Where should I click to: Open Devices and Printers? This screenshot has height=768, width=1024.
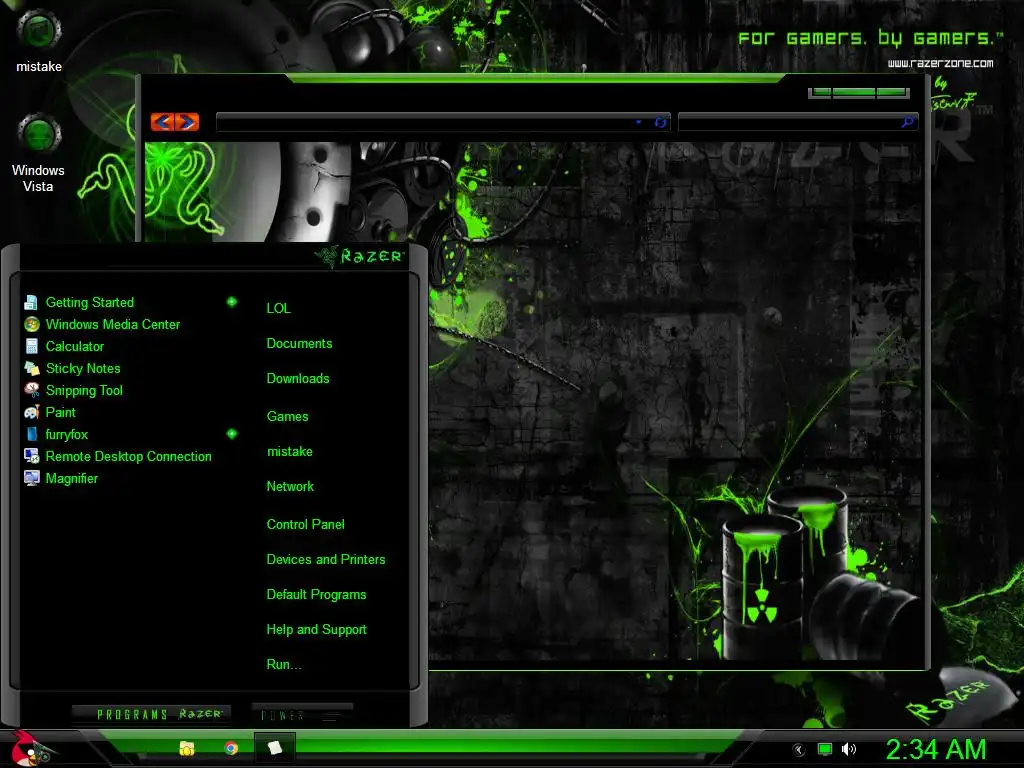point(326,560)
